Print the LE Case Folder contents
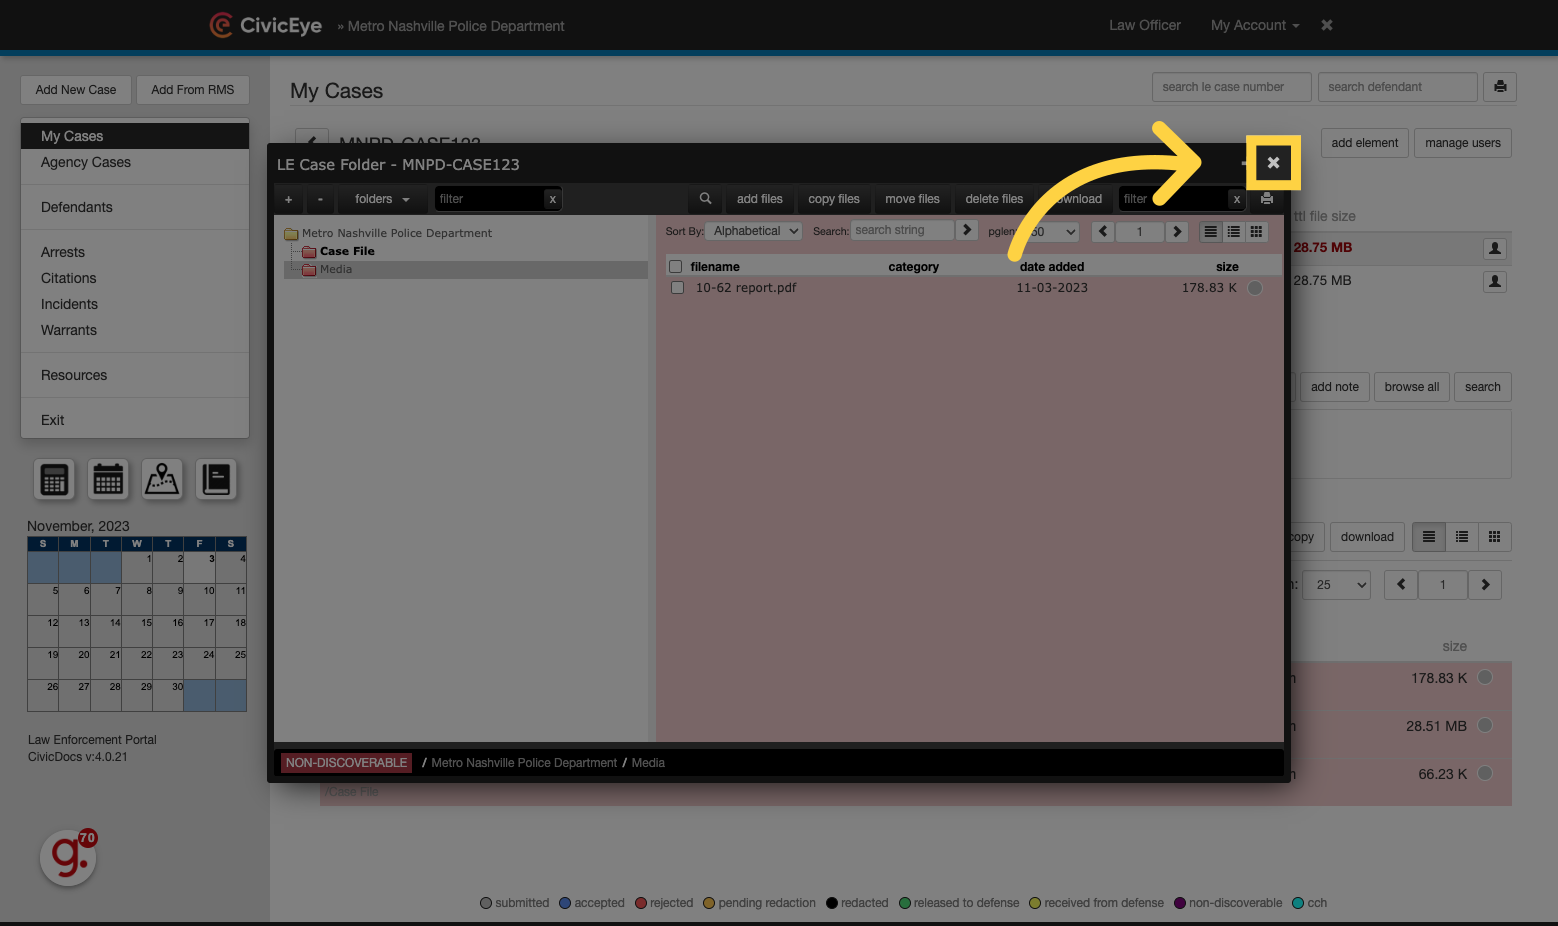The height and width of the screenshot is (926, 1558). 1267,198
